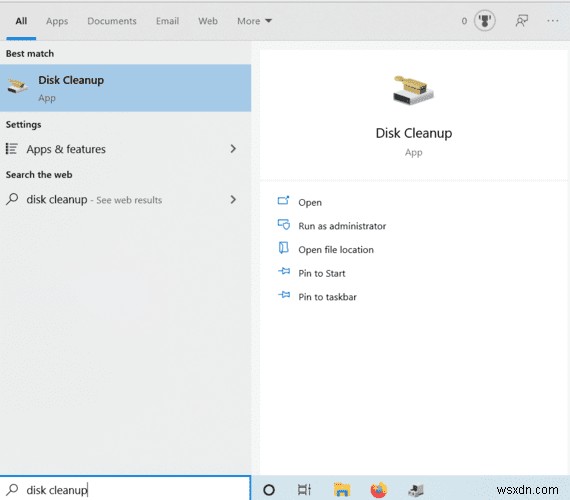Select the Disk Cleanup best match result
This screenshot has height=500, width=570.
(x=125, y=88)
